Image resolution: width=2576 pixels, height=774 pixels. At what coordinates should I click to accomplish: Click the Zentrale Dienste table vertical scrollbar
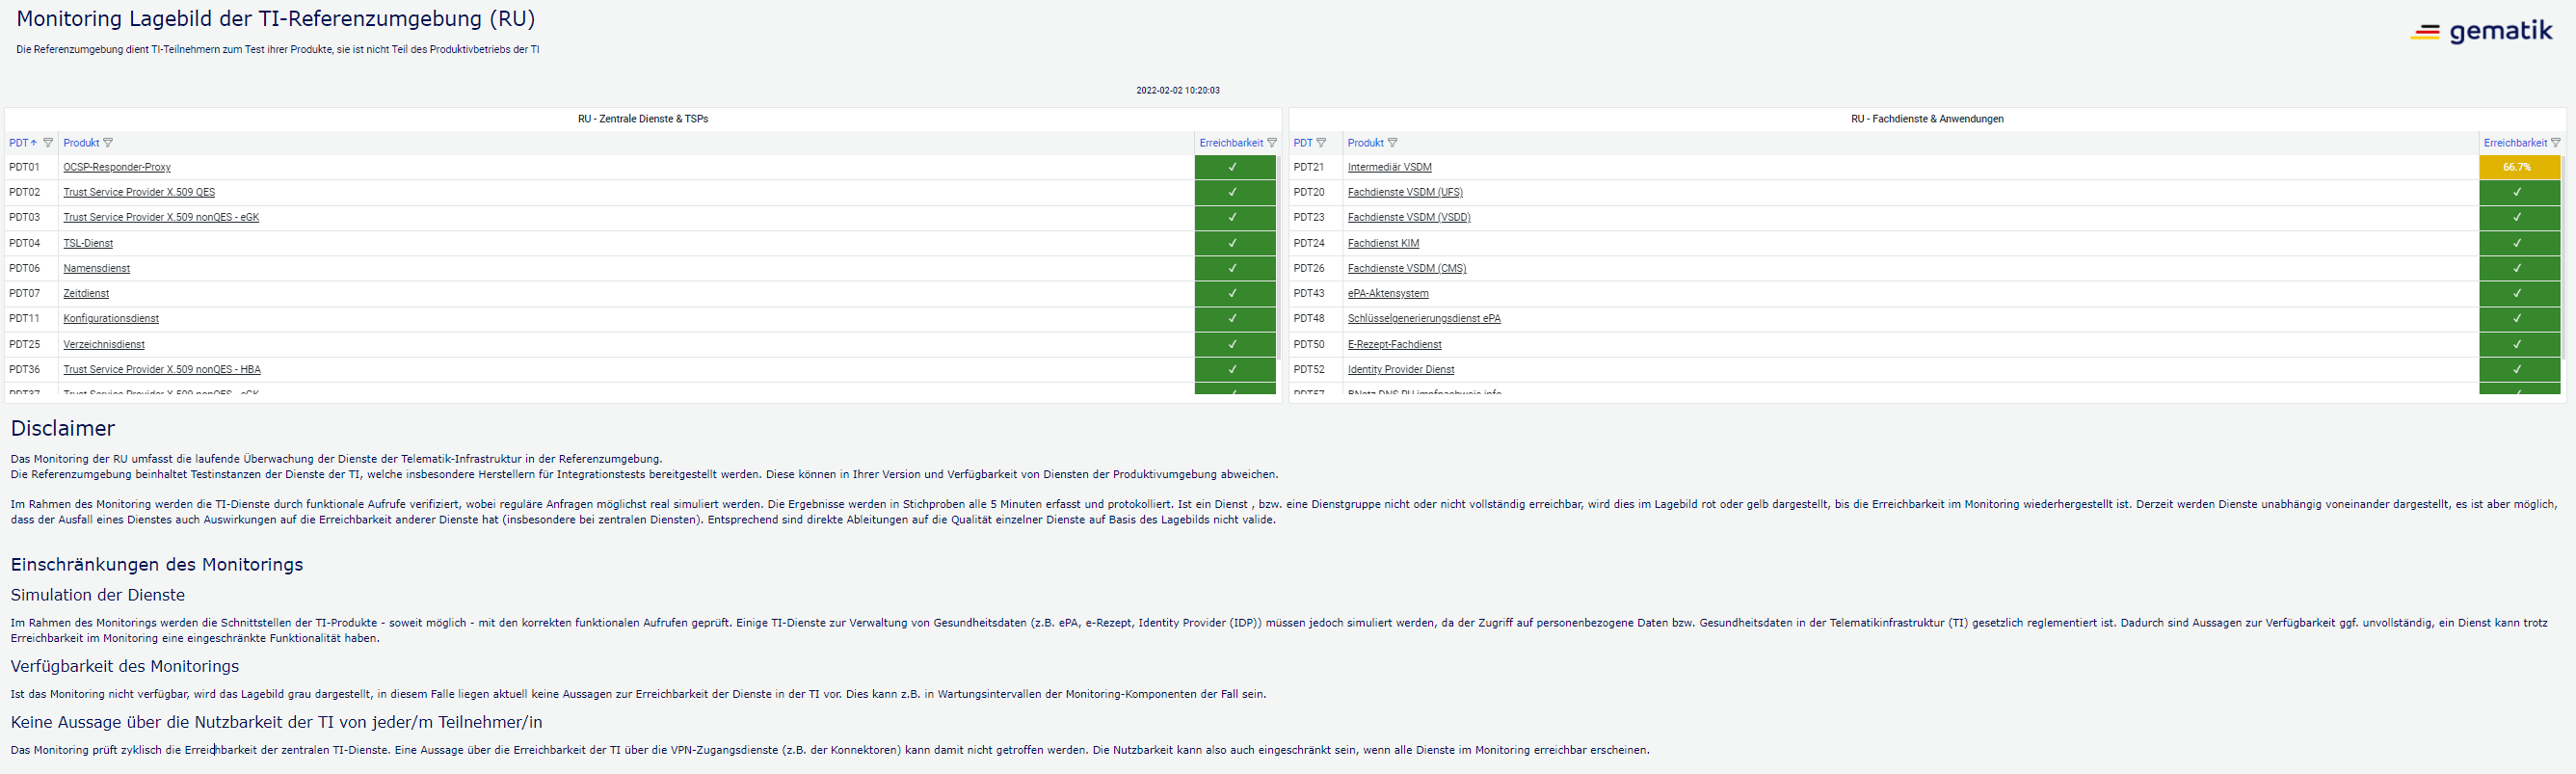click(x=1279, y=260)
